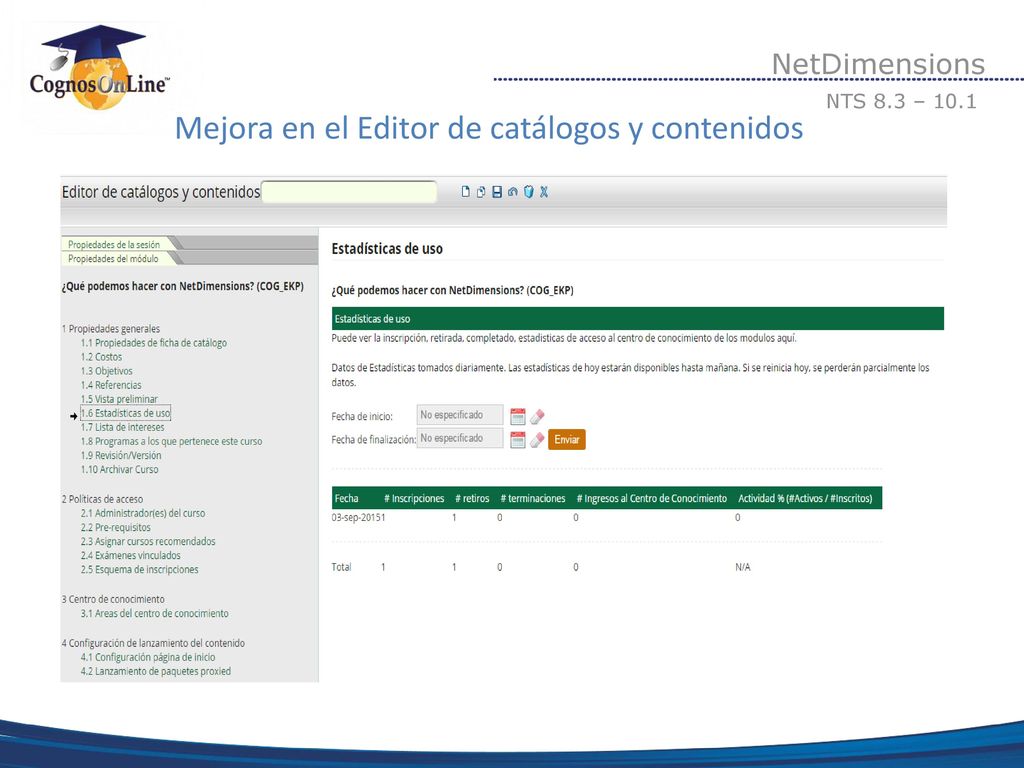
Task: Open 2.5 Esquema de inscripciones
Action: pyautogui.click(x=139, y=569)
